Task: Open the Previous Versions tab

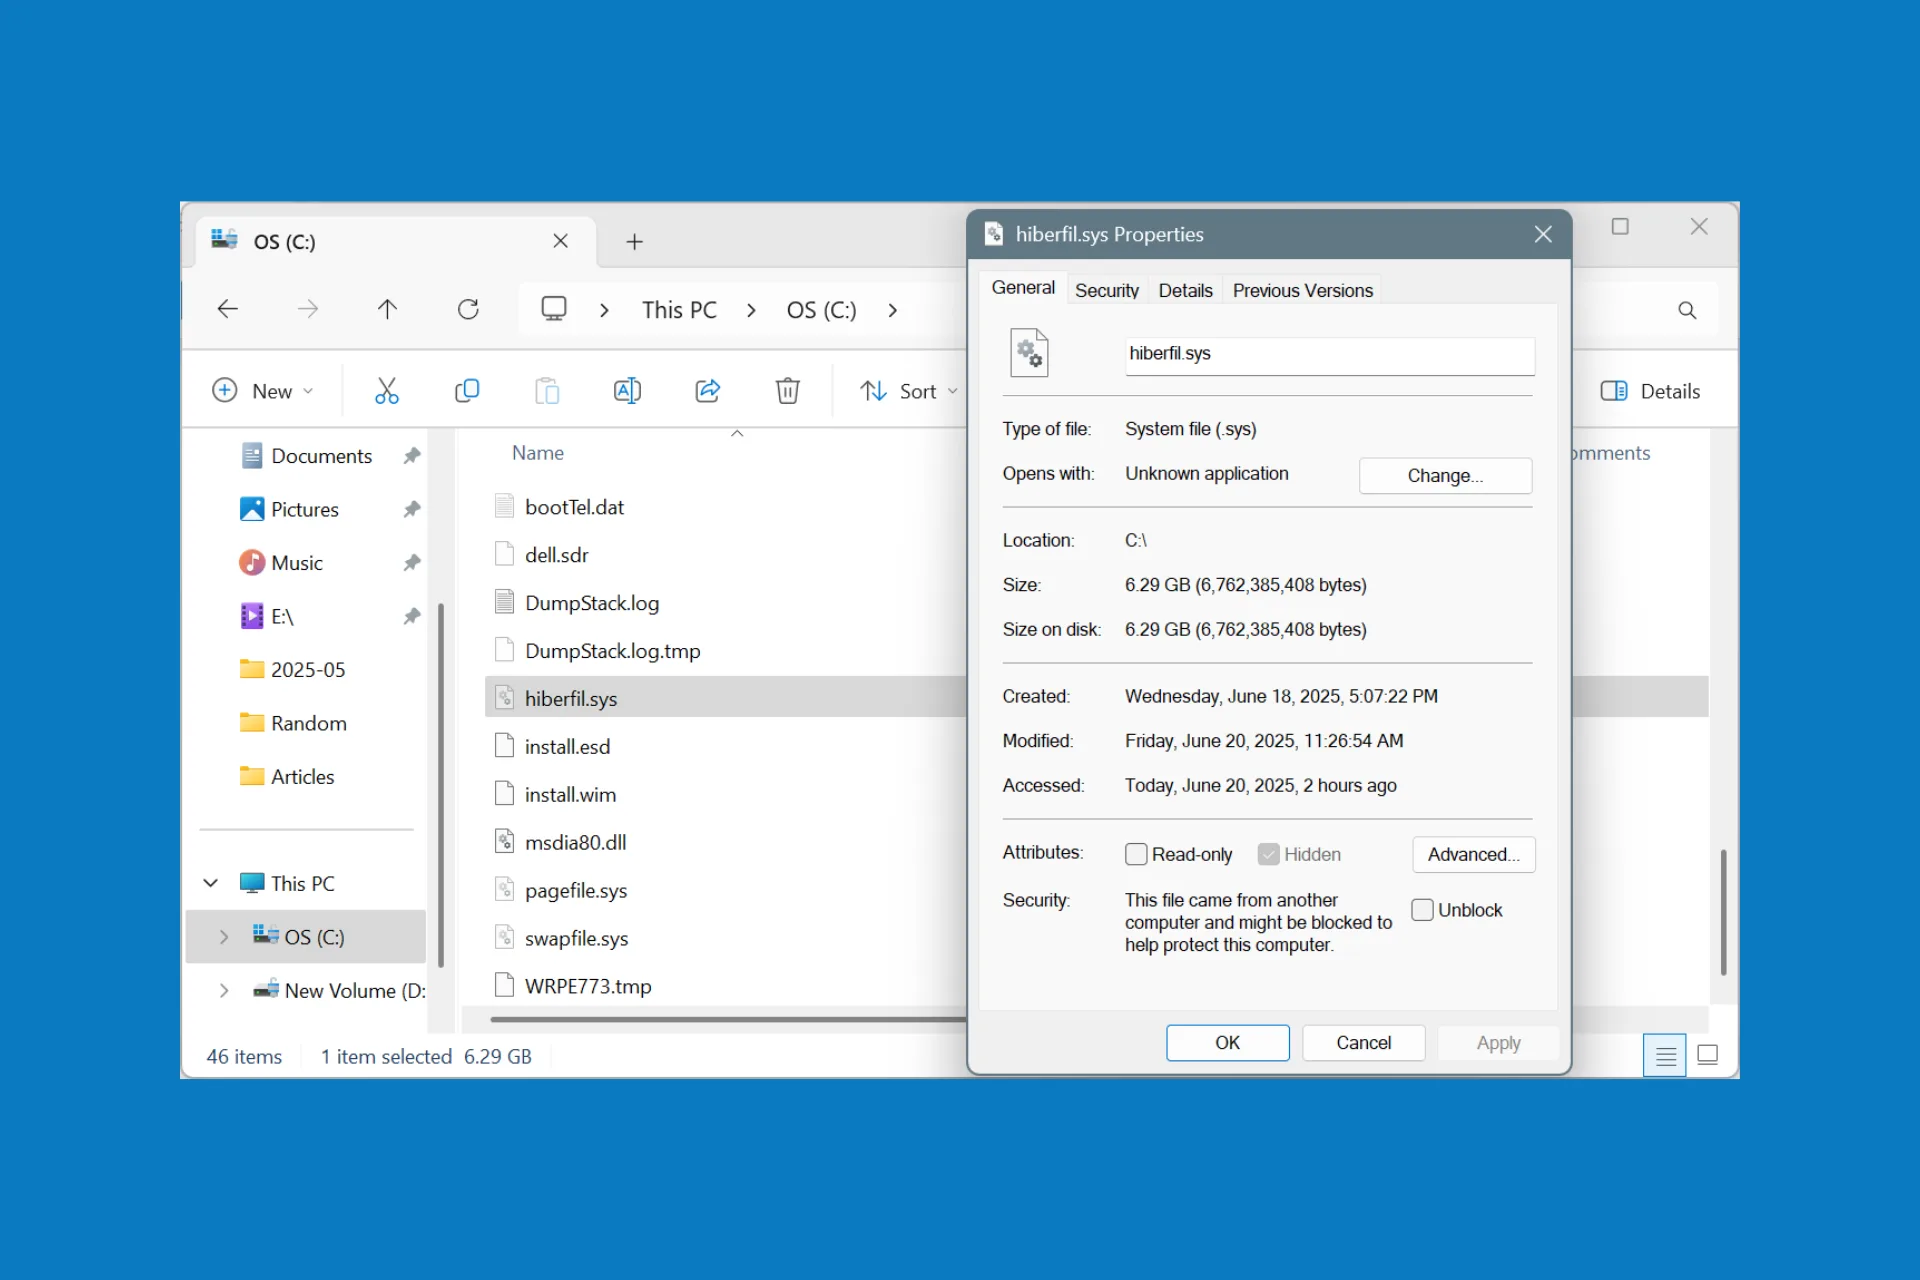Action: click(x=1302, y=289)
